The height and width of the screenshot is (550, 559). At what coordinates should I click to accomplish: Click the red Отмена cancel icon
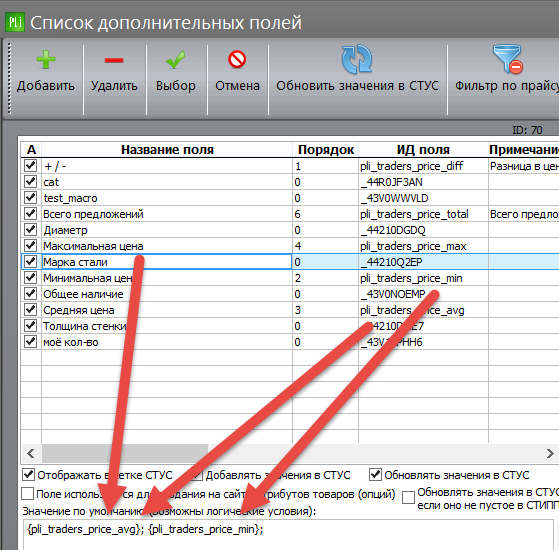pos(237,59)
